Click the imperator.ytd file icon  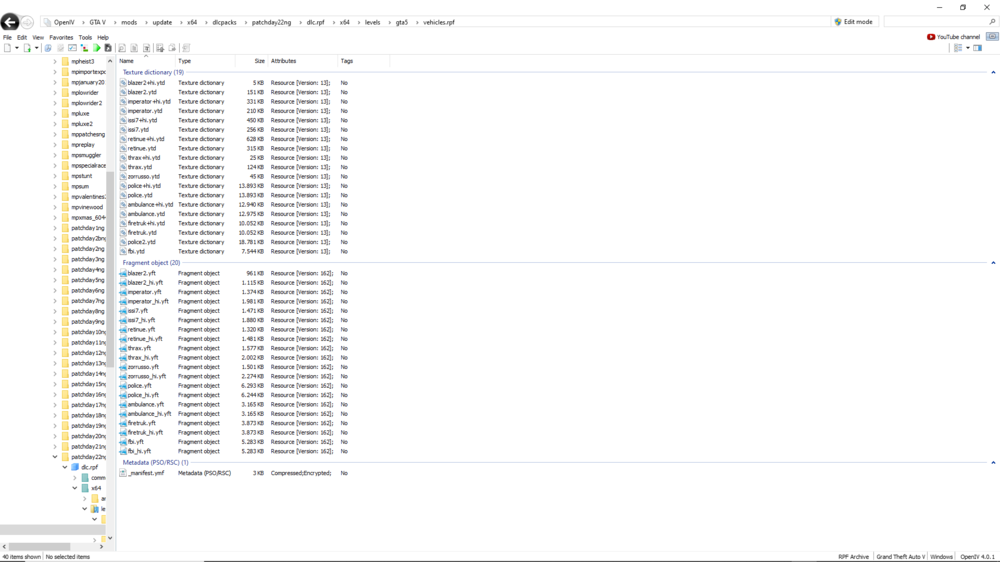(x=123, y=111)
